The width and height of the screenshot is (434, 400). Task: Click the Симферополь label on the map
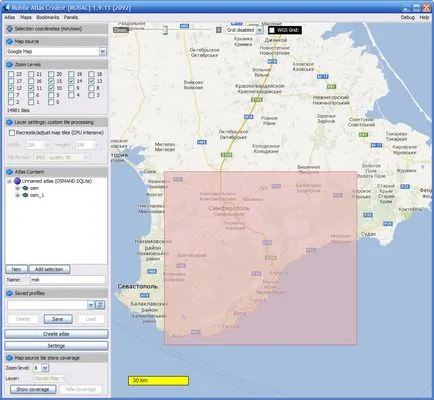pos(229,208)
